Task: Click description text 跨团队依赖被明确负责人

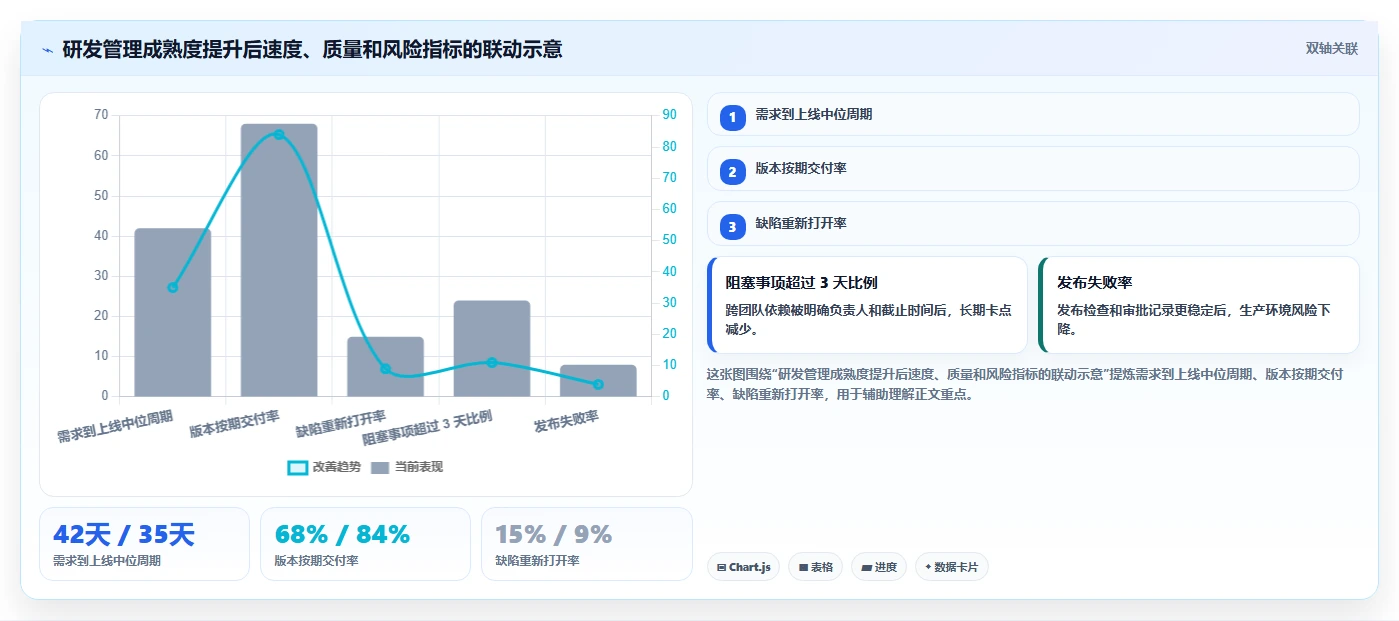Action: pyautogui.click(x=868, y=319)
